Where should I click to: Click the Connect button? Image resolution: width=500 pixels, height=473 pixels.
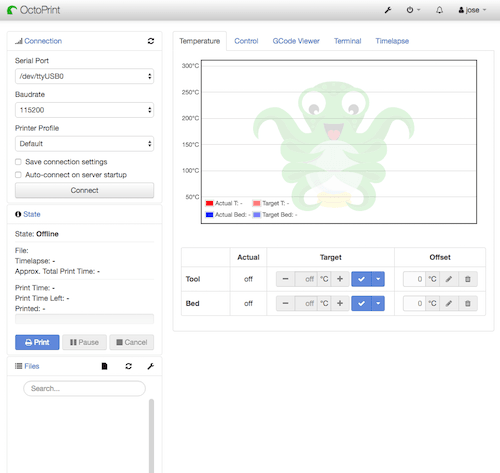click(84, 190)
